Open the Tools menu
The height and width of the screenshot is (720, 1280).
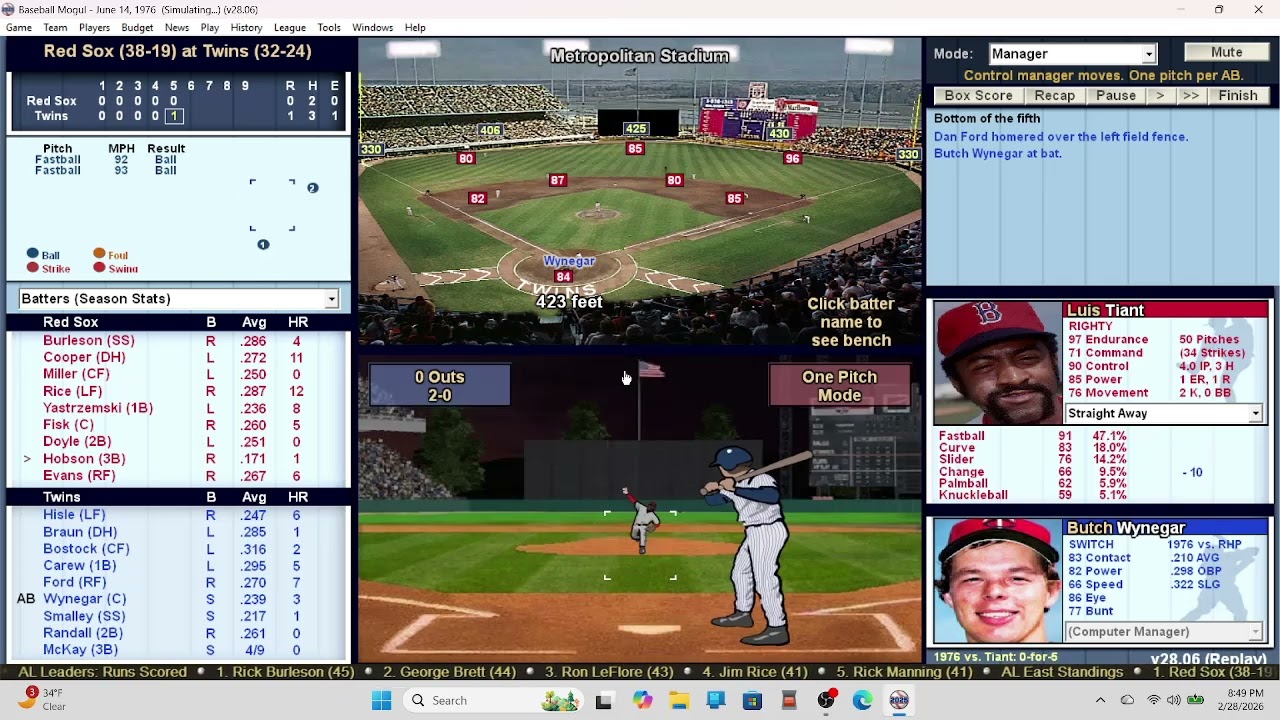pos(329,27)
